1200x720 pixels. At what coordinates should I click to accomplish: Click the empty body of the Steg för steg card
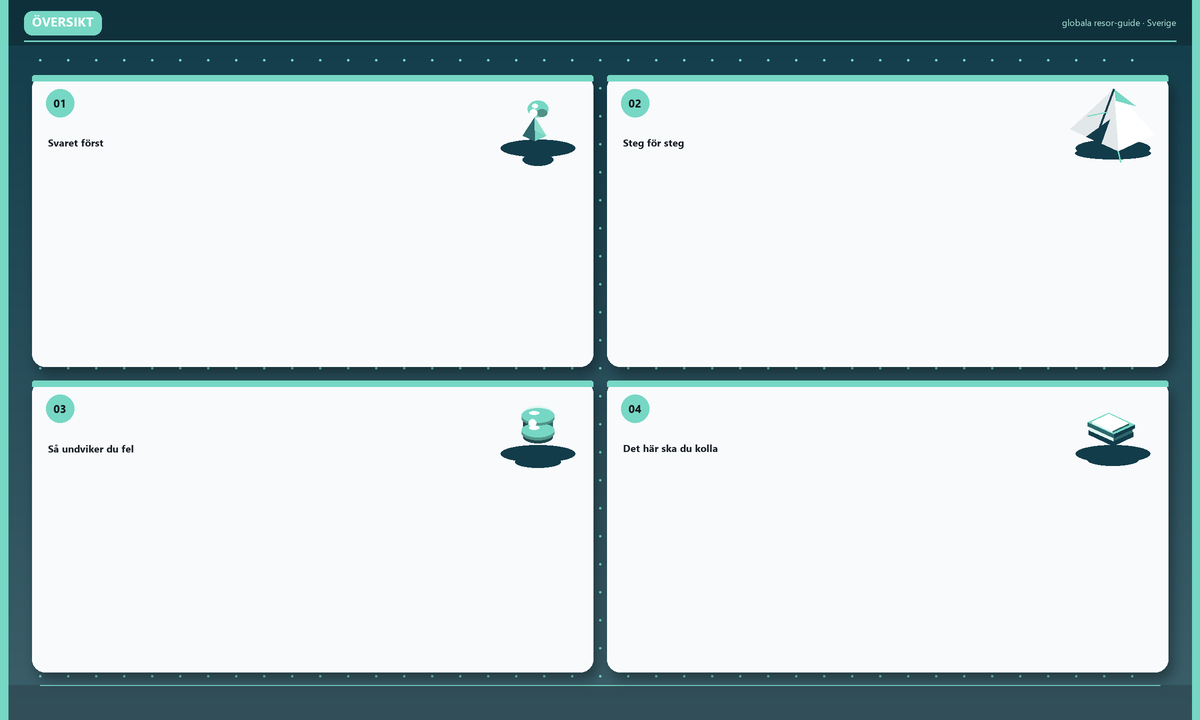[888, 260]
